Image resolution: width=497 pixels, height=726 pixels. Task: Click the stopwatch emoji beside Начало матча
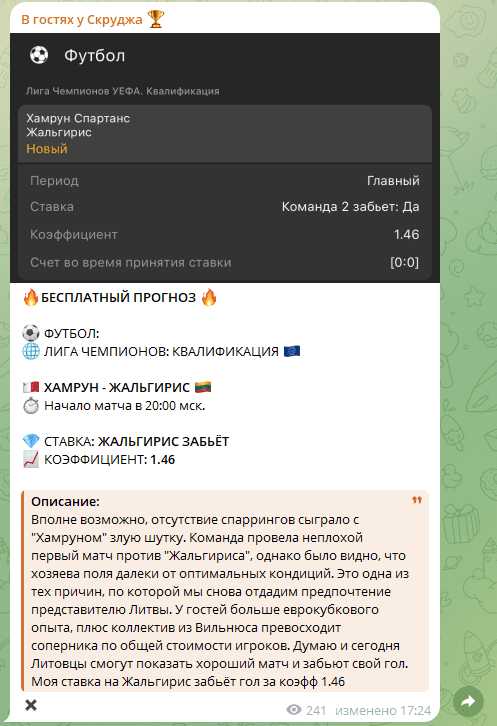[31, 406]
